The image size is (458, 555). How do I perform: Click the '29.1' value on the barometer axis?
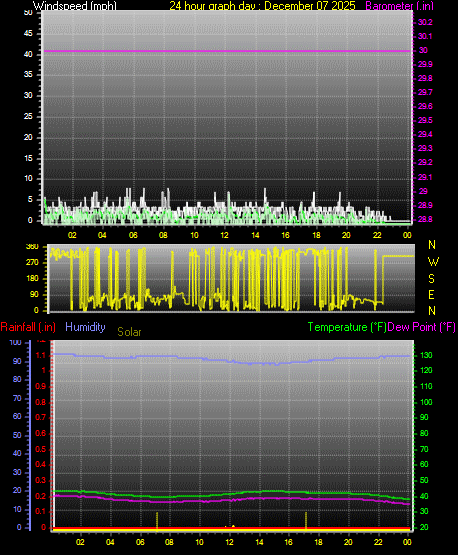(x=425, y=177)
